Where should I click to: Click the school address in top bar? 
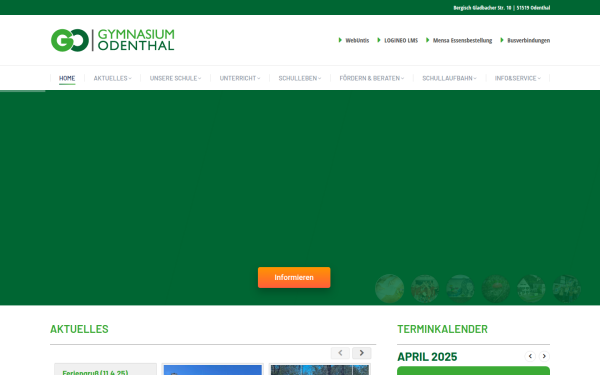coord(502,8)
